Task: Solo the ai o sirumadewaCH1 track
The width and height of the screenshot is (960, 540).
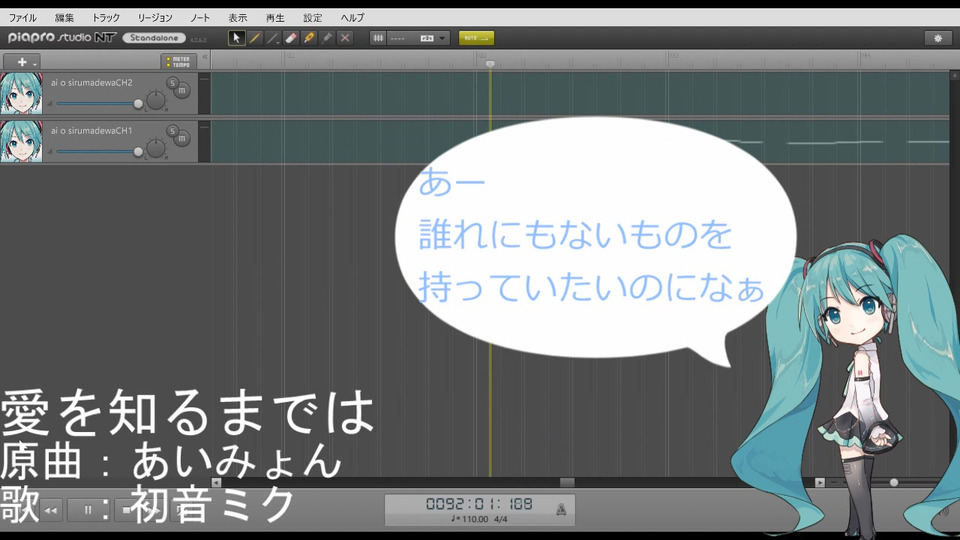Action: (173, 131)
